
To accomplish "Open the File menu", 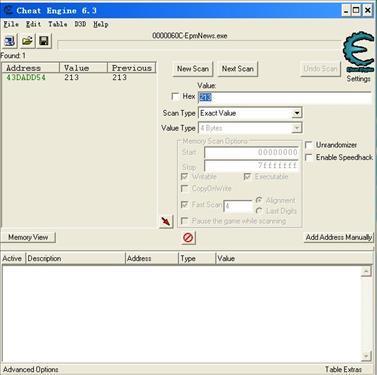I will point(11,24).
